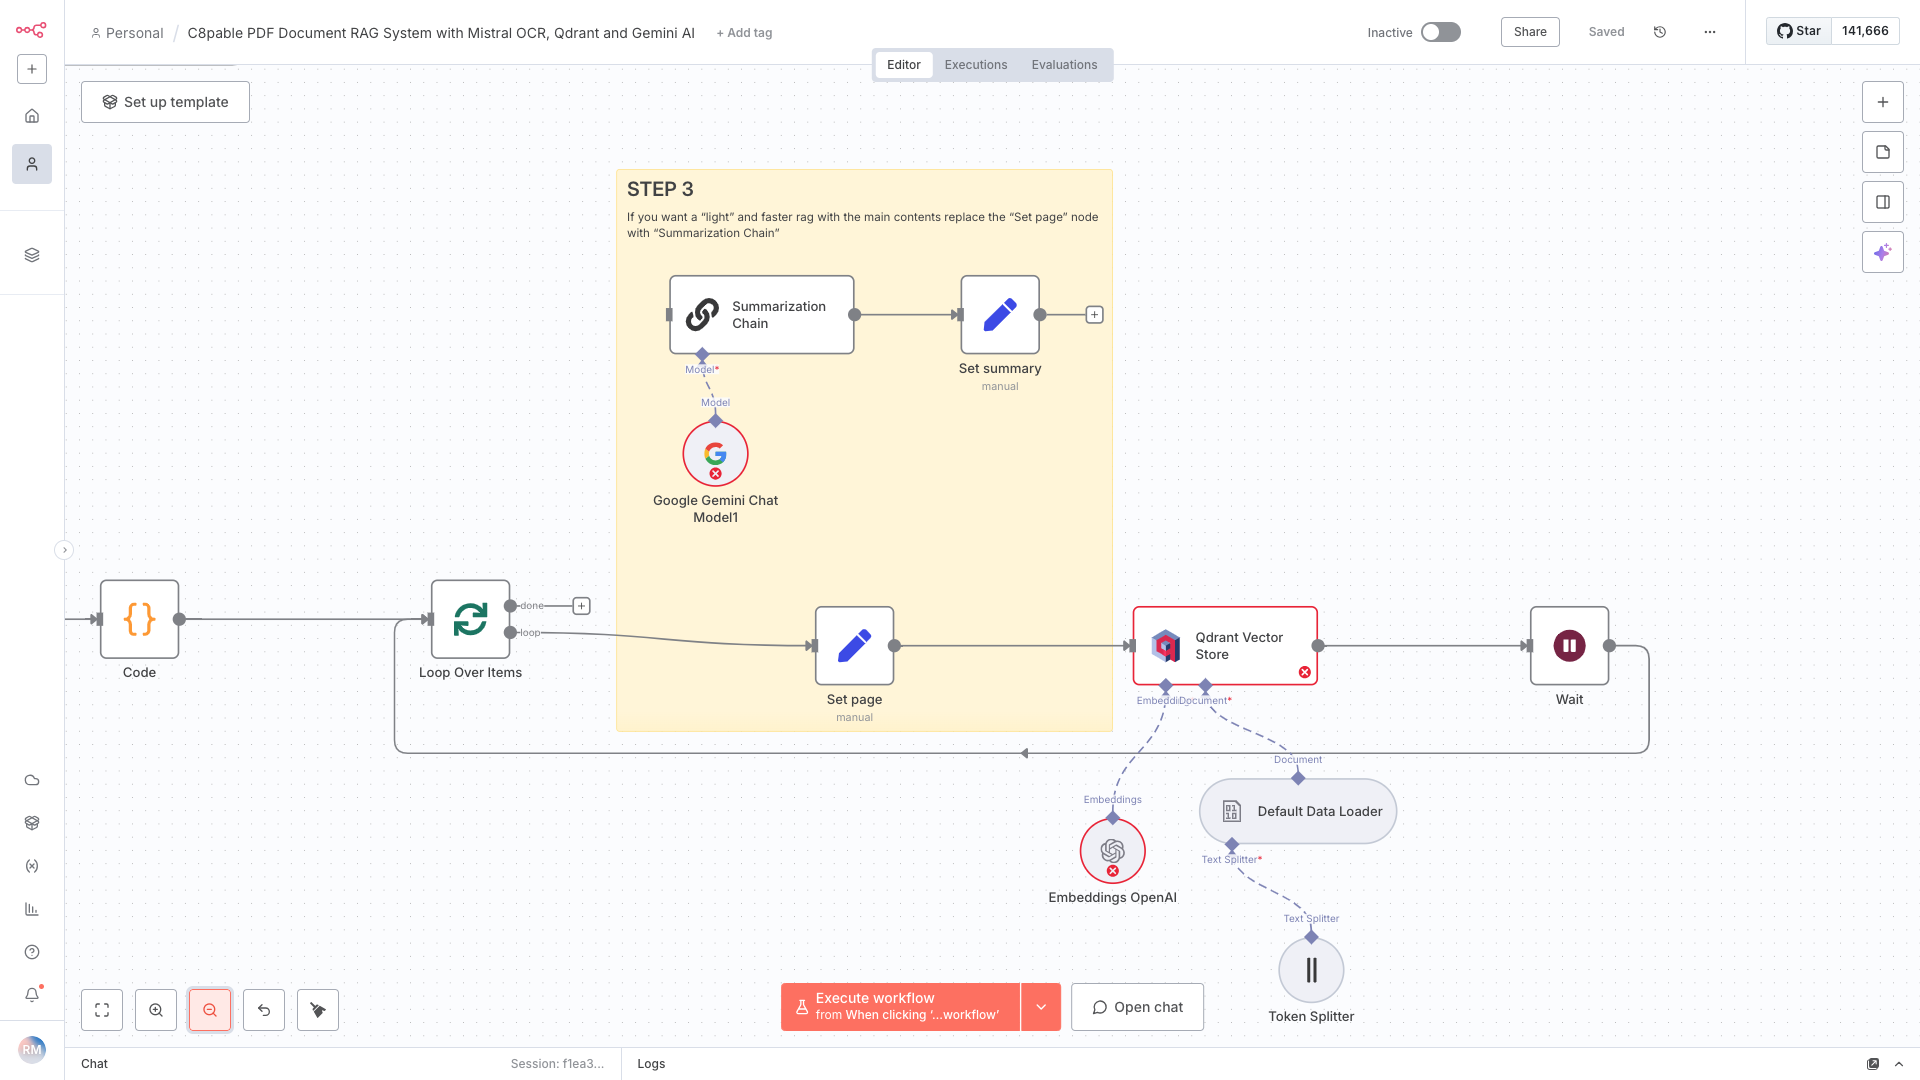Screen dimensions: 1920x1080
Task: Click the zoom out magnifier icon
Action: pyautogui.click(x=210, y=1010)
